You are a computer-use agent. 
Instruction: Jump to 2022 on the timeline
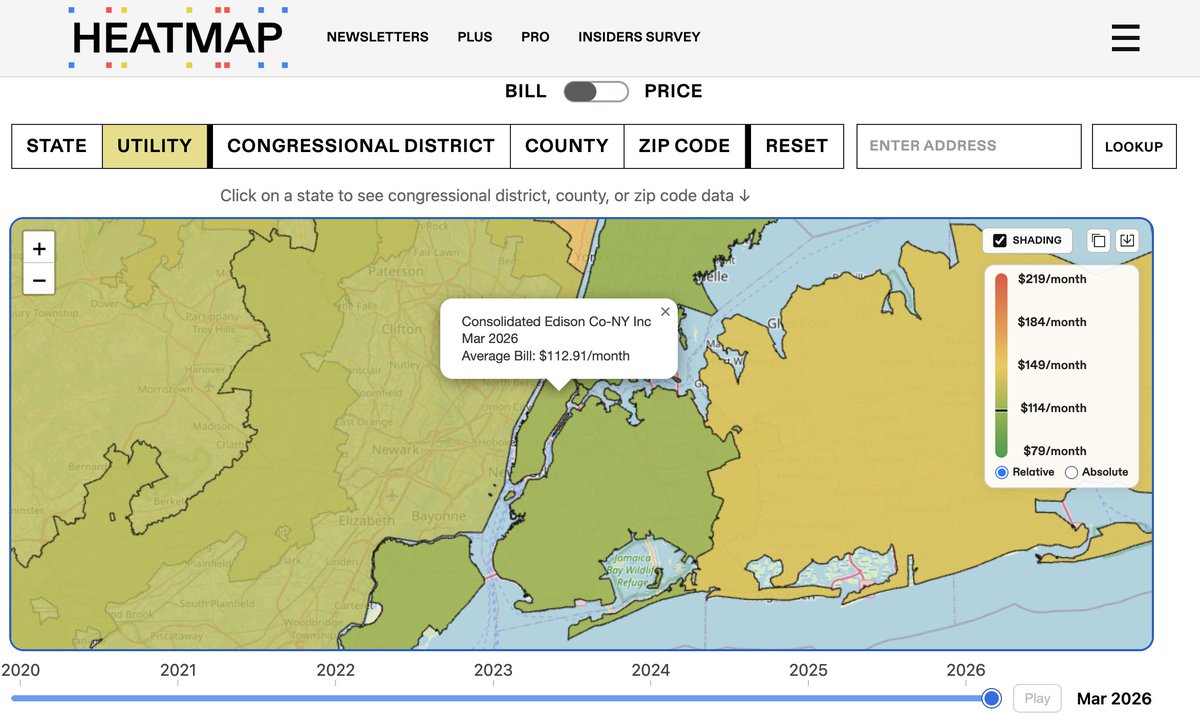(x=336, y=670)
